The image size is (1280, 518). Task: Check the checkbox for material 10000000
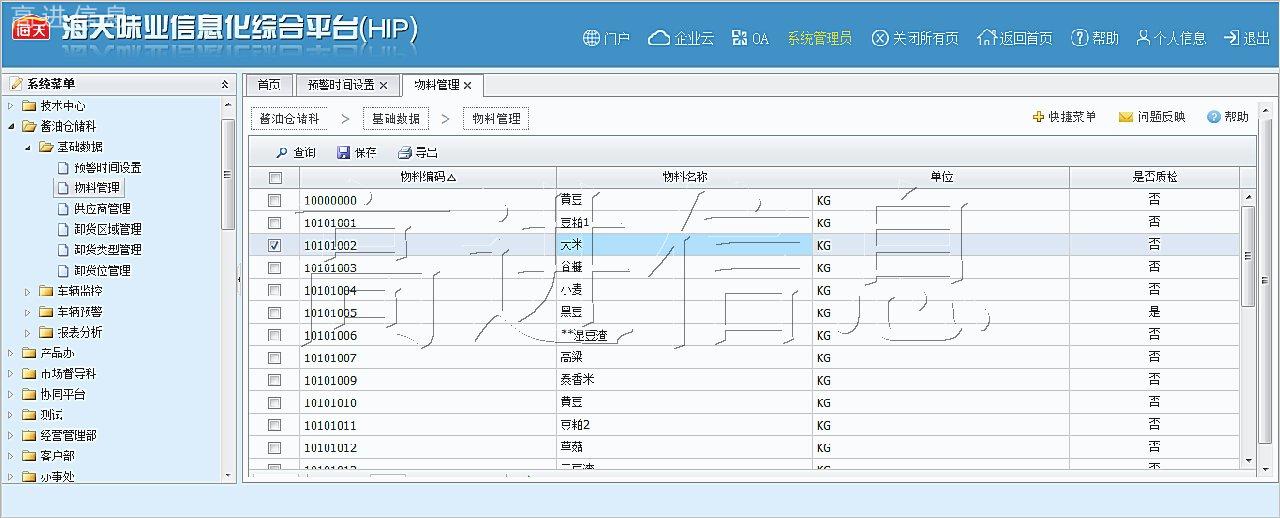pyautogui.click(x=275, y=200)
